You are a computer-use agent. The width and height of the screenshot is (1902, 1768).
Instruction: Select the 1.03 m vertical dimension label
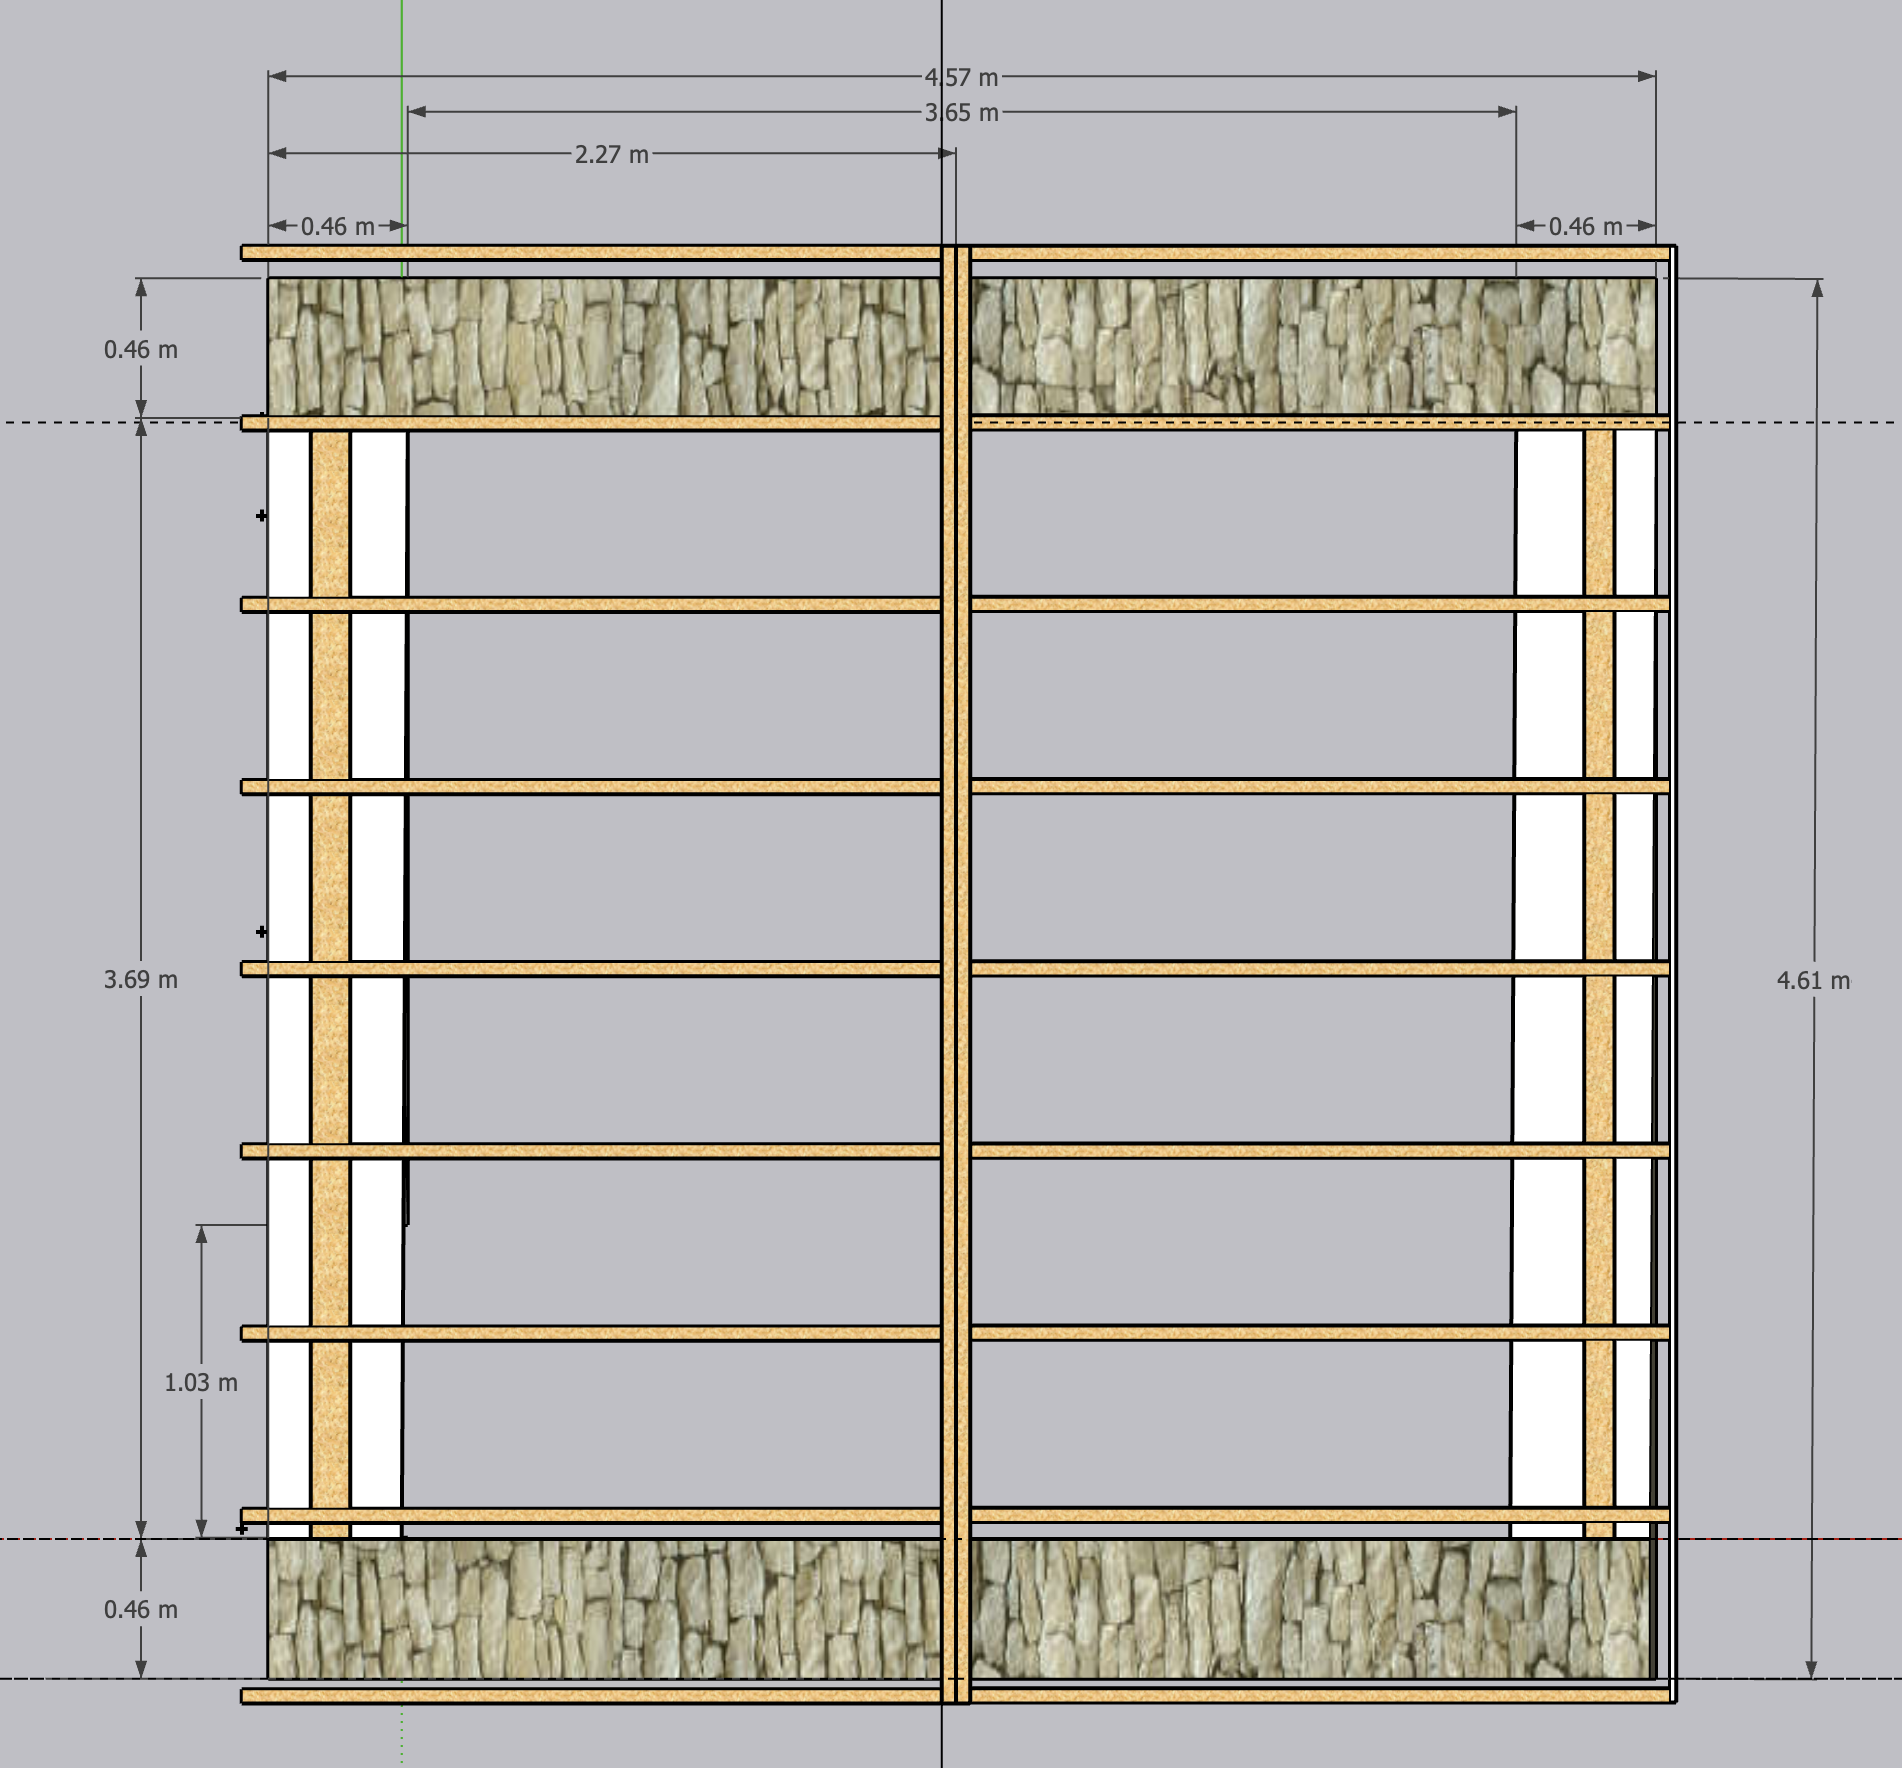point(201,1383)
